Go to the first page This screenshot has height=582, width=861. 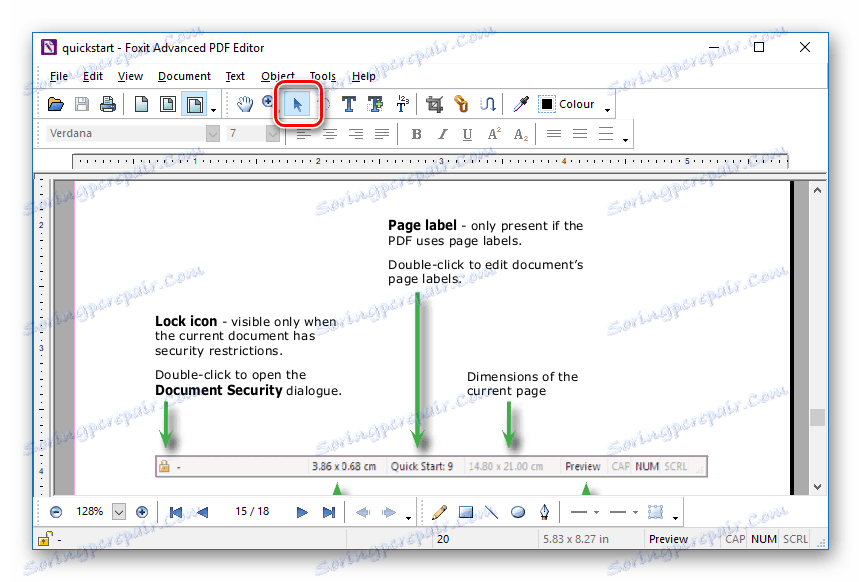[176, 512]
